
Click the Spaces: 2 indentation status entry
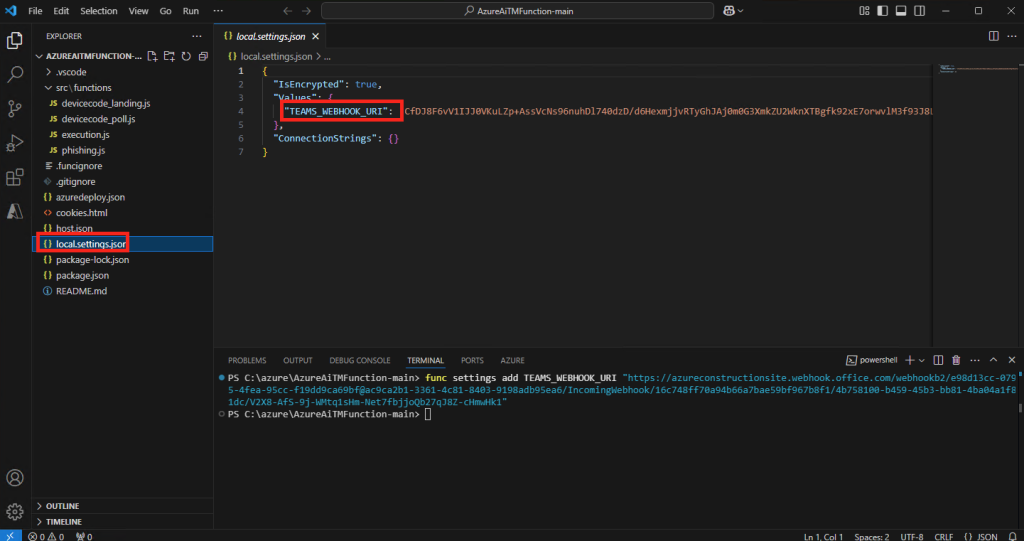coord(872,536)
